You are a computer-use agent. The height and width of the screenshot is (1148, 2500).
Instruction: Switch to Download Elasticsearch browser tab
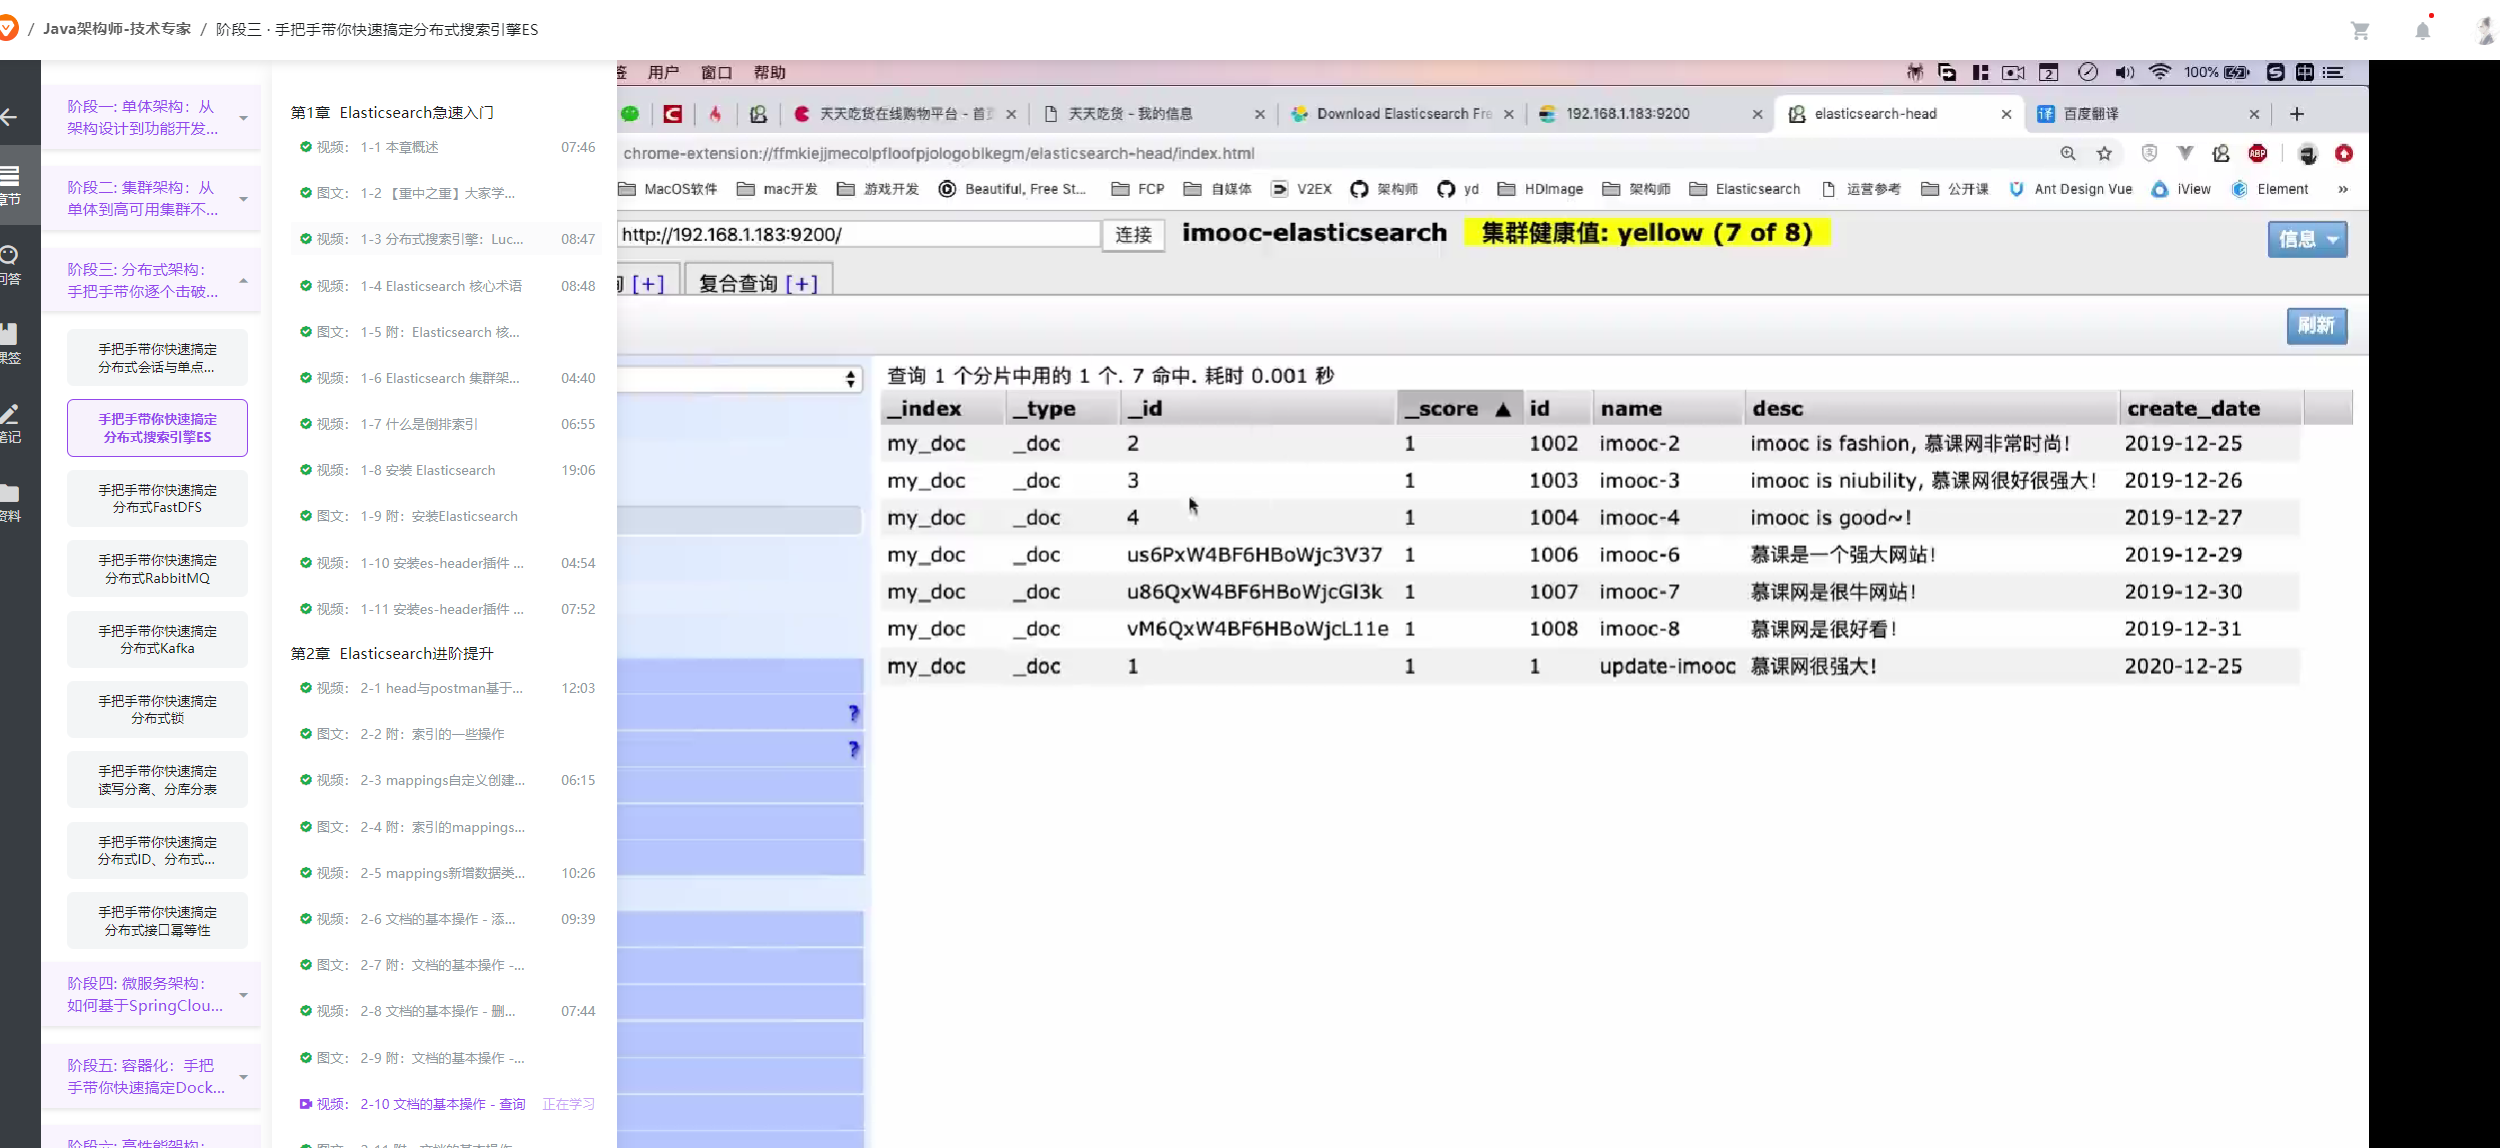point(1403,114)
